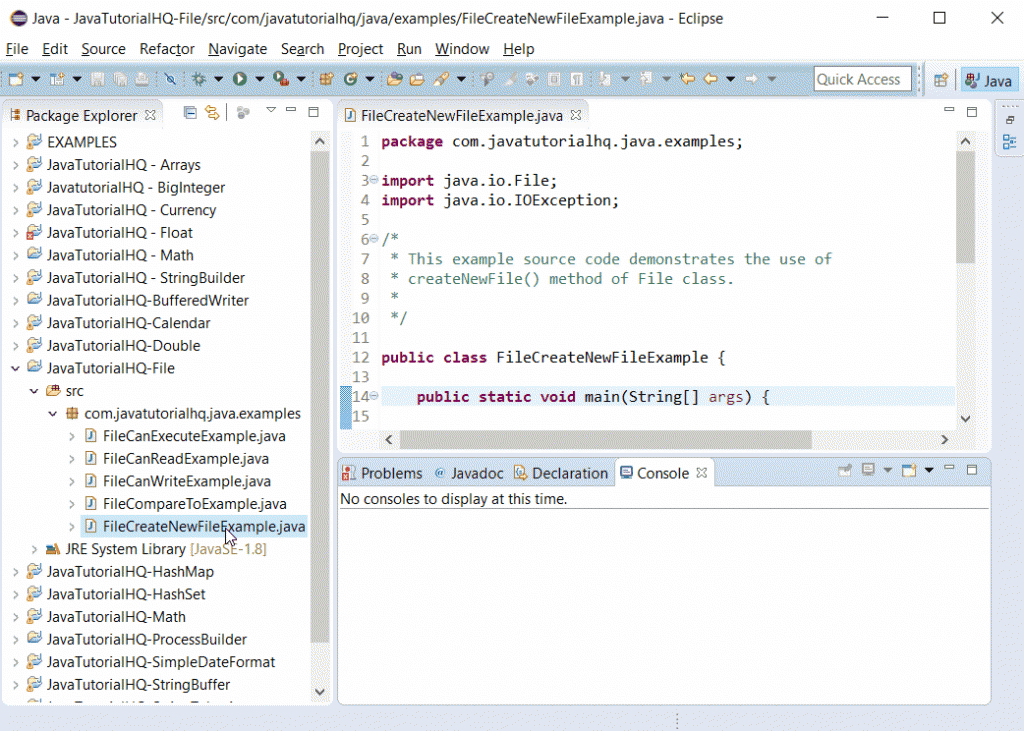Collapse All items in Package Explorer
This screenshot has height=731, width=1024.
point(190,113)
